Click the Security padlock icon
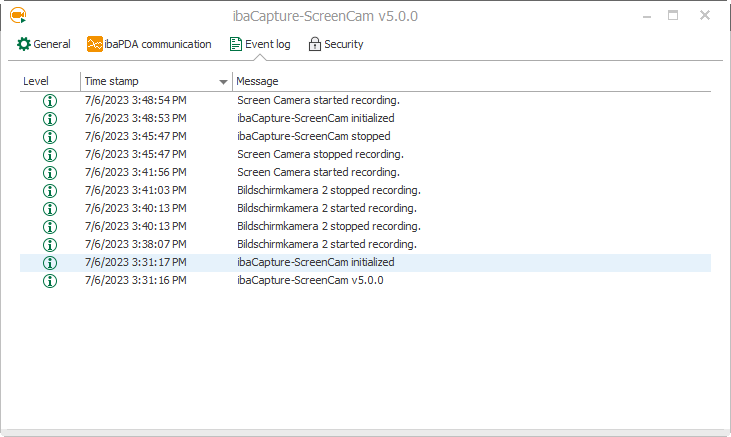This screenshot has width=731, height=437. point(315,44)
